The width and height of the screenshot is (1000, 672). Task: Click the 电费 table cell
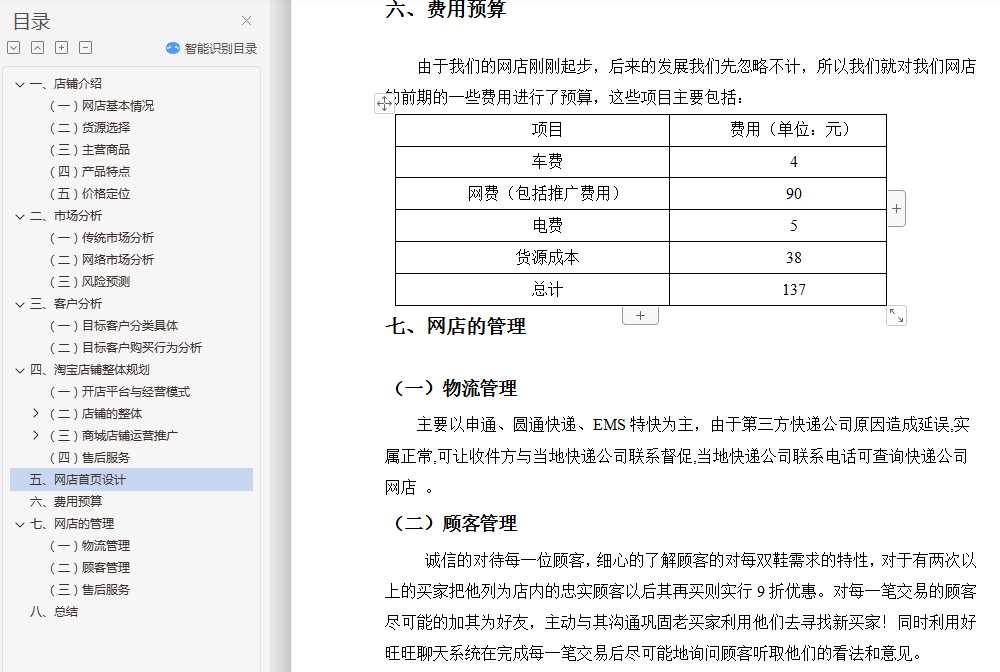point(533,225)
